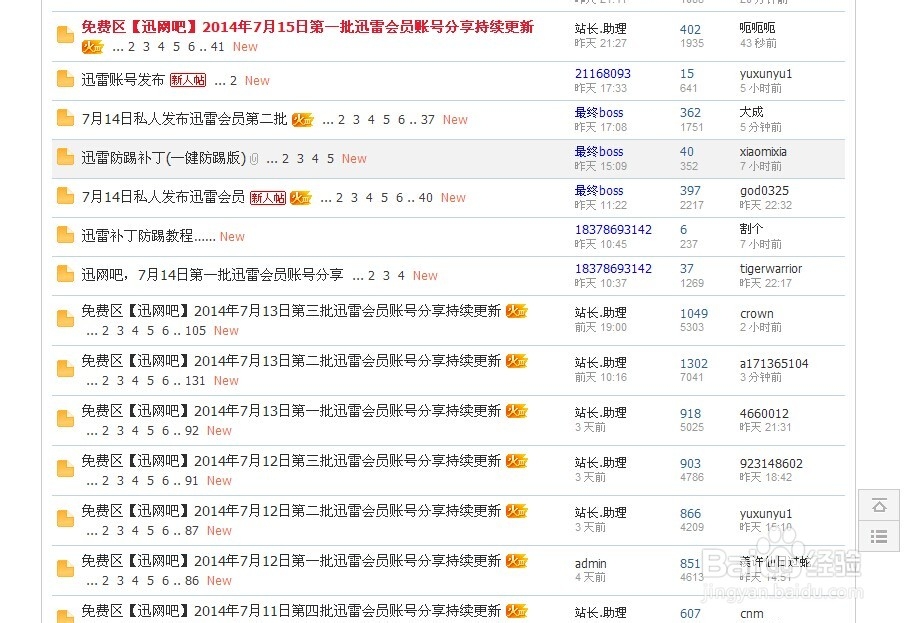Click the hot badge on 7月14日私人发布迅雷会员第二批
This screenshot has height=623, width=914.
click(x=303, y=119)
